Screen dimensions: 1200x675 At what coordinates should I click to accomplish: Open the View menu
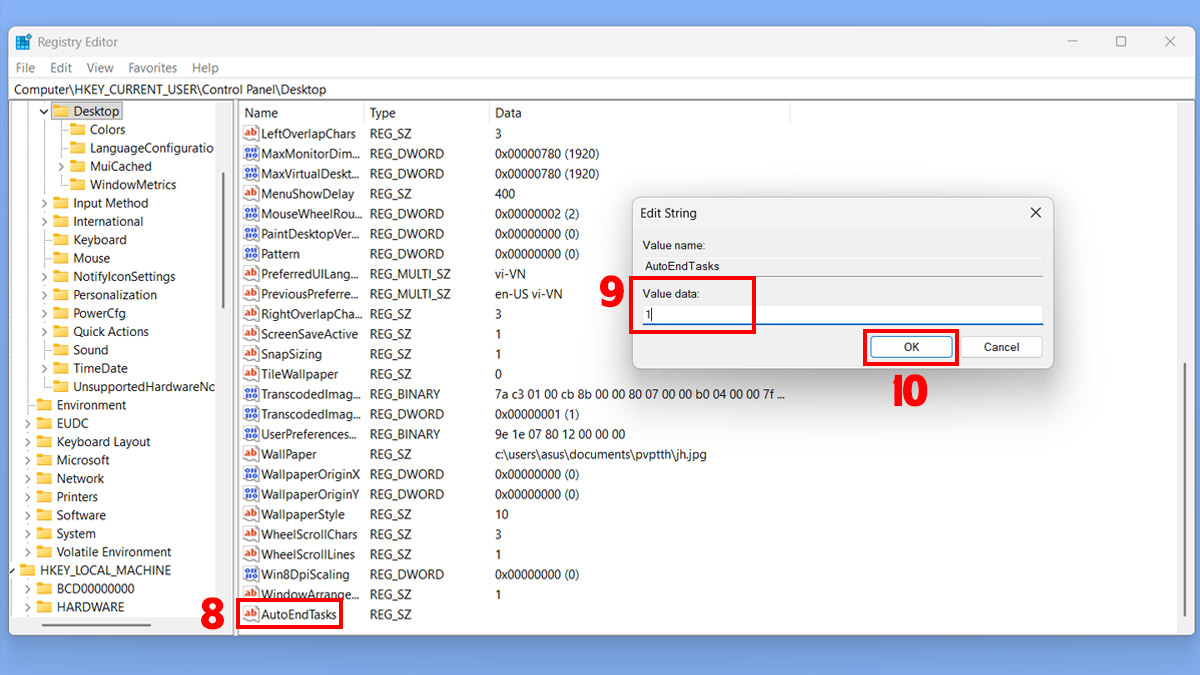pos(100,68)
